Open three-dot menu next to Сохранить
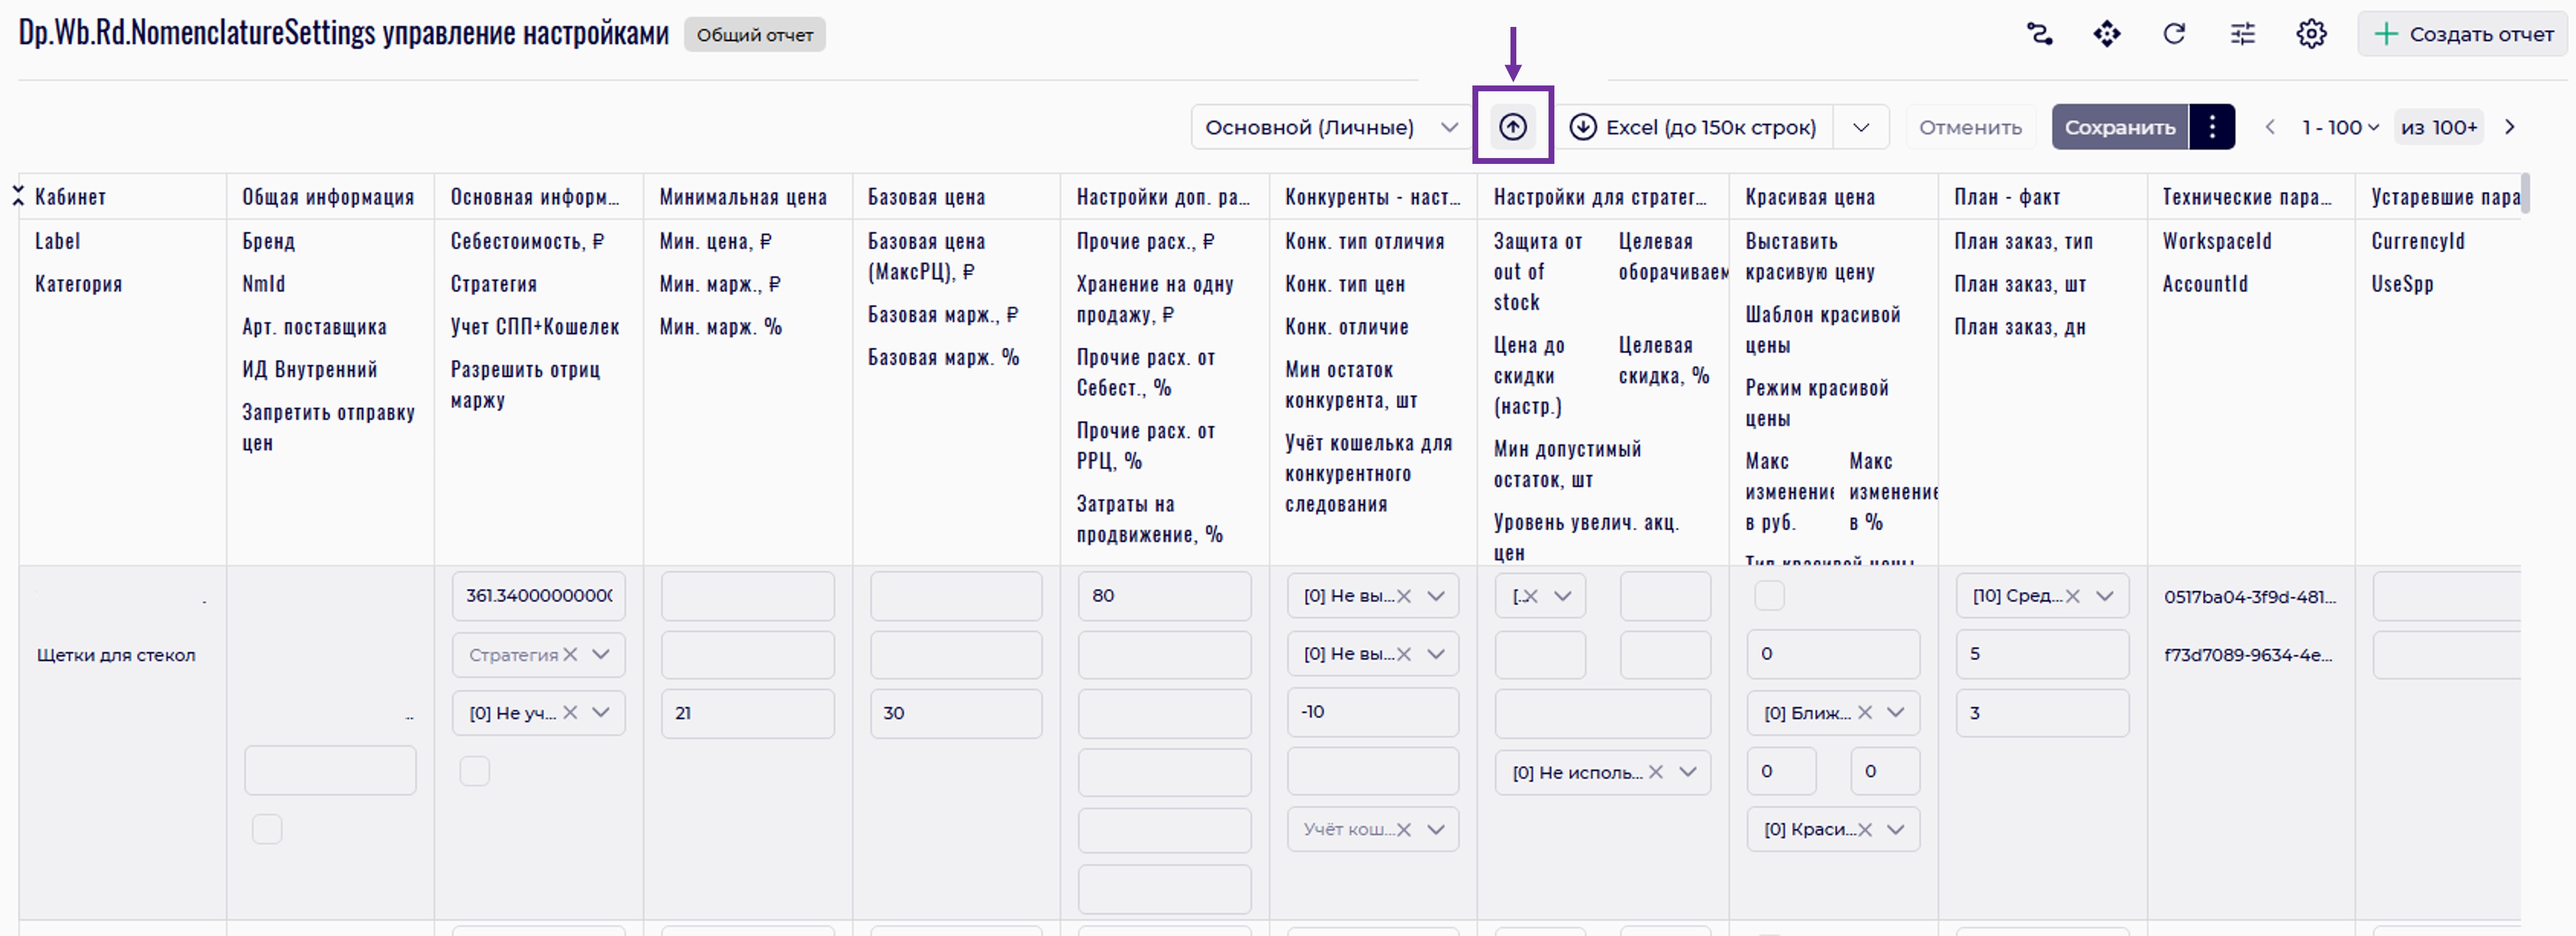 click(2212, 127)
